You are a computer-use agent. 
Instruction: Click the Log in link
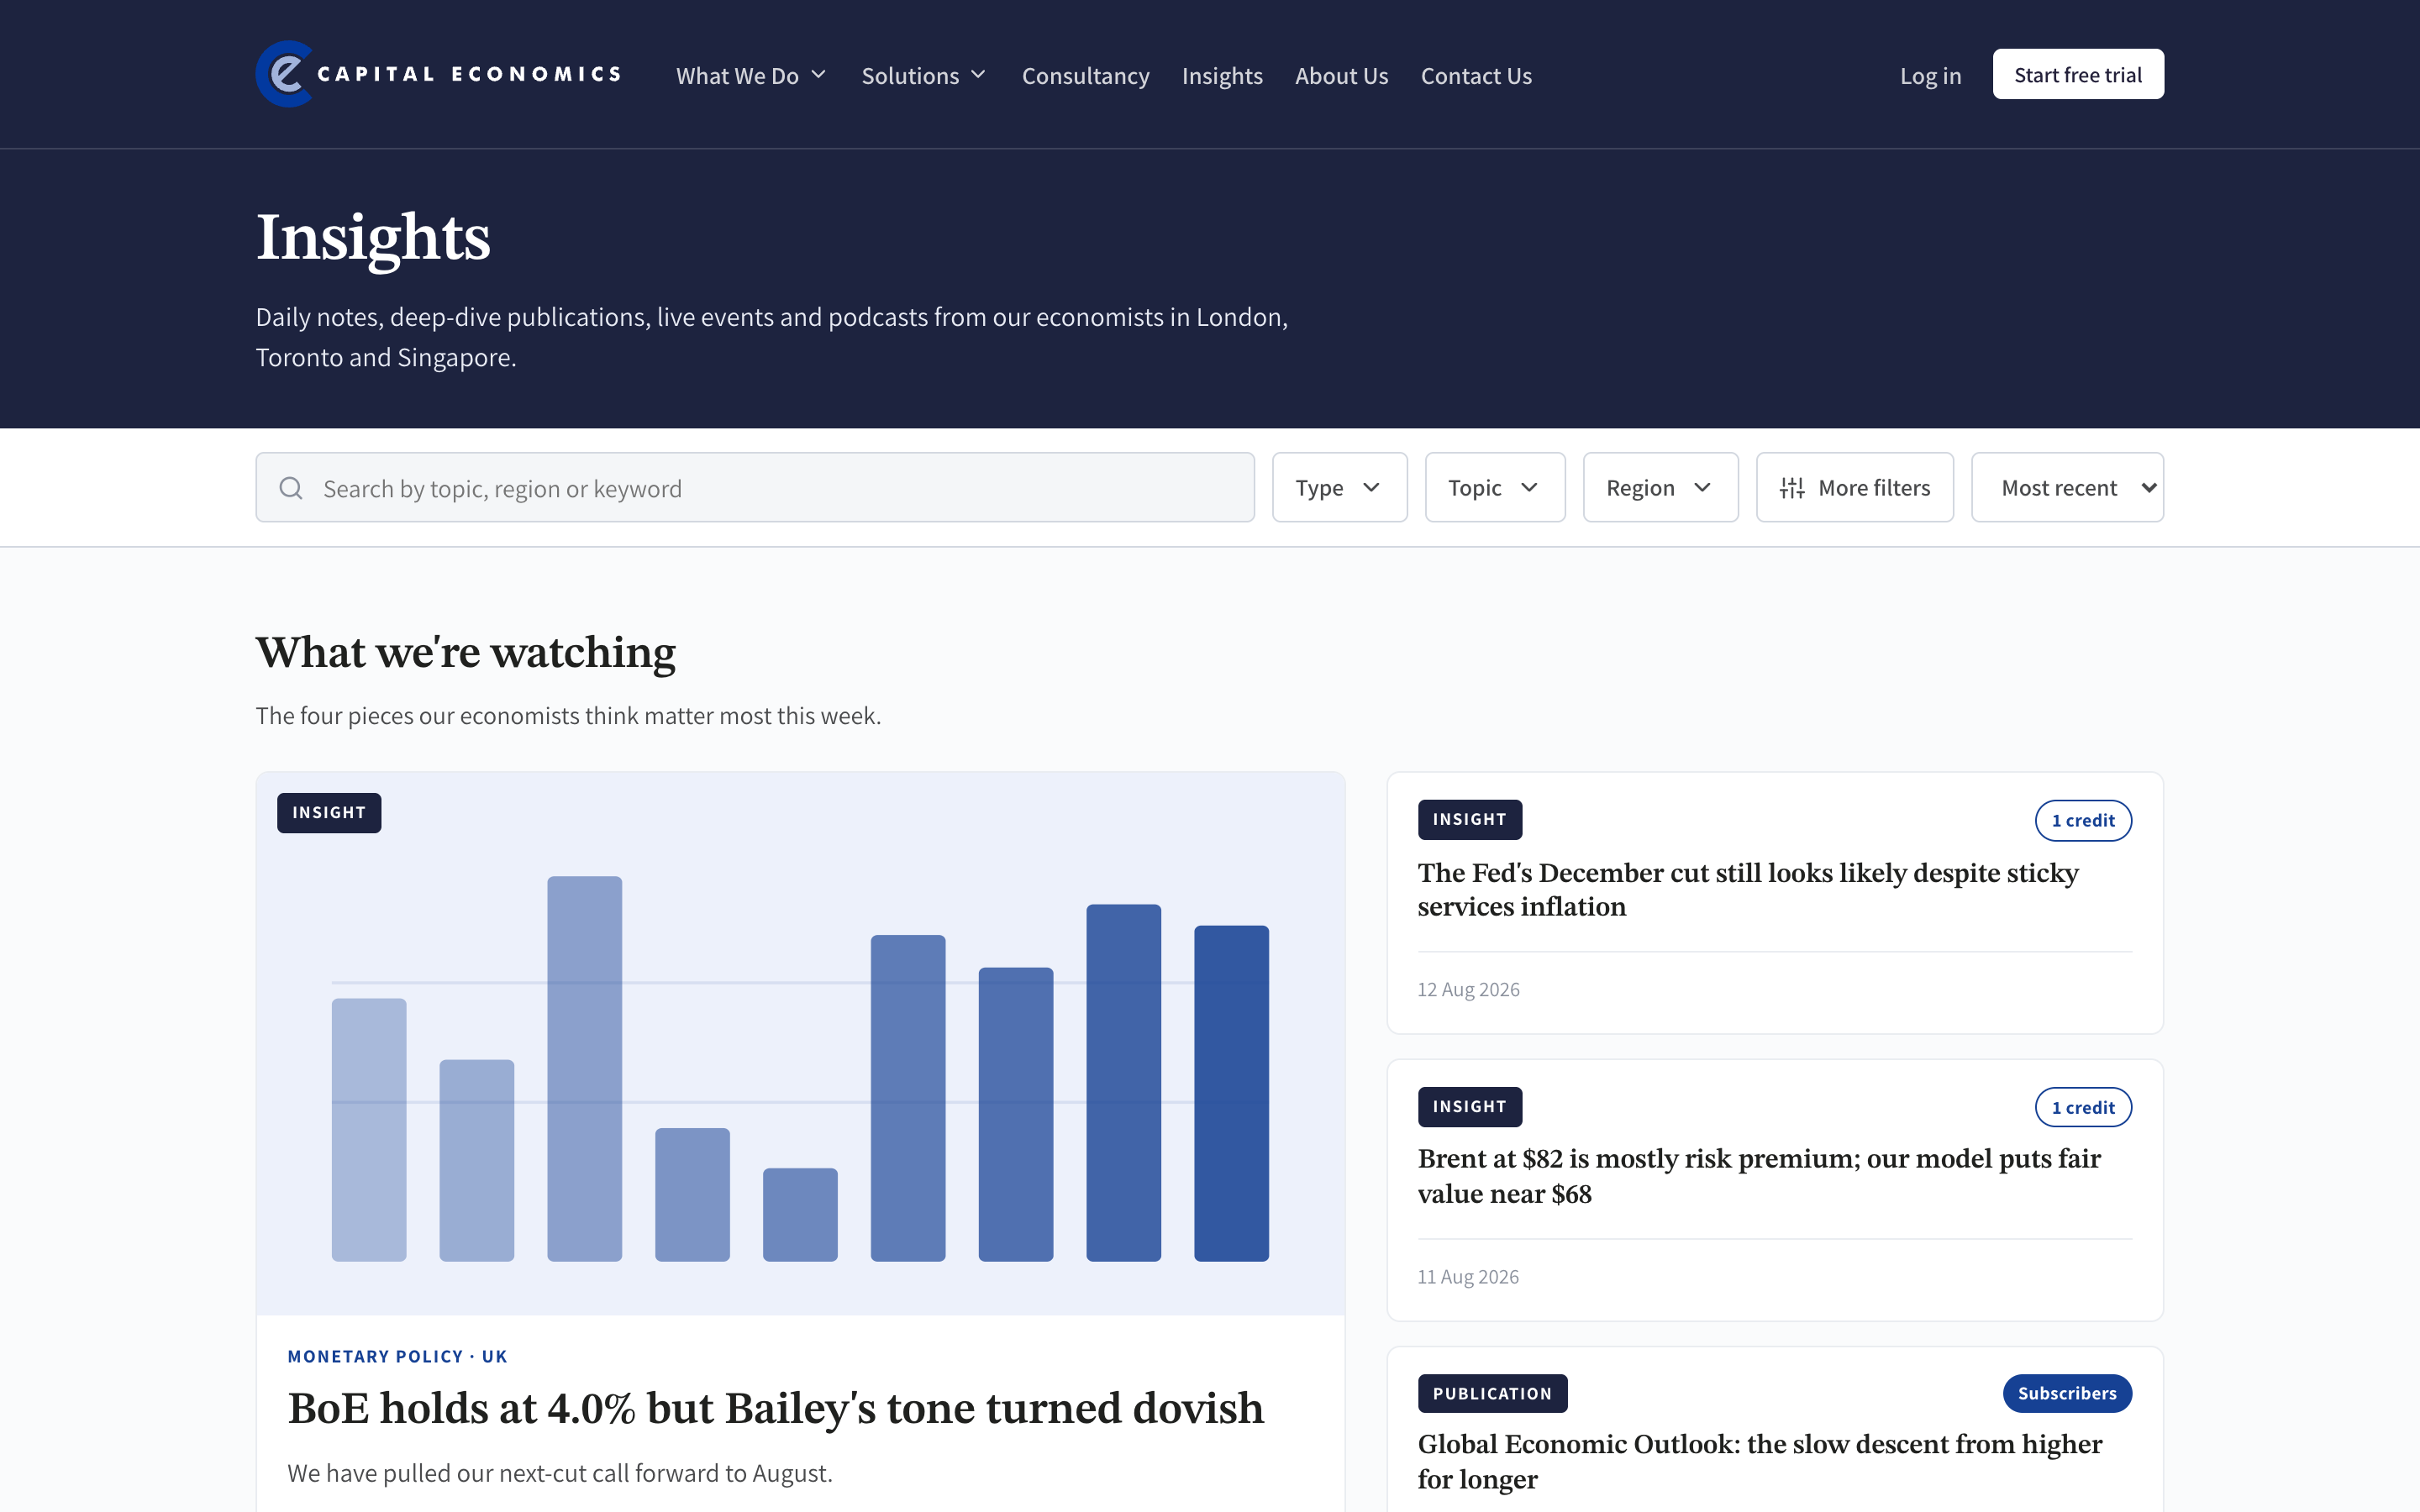click(x=1930, y=76)
